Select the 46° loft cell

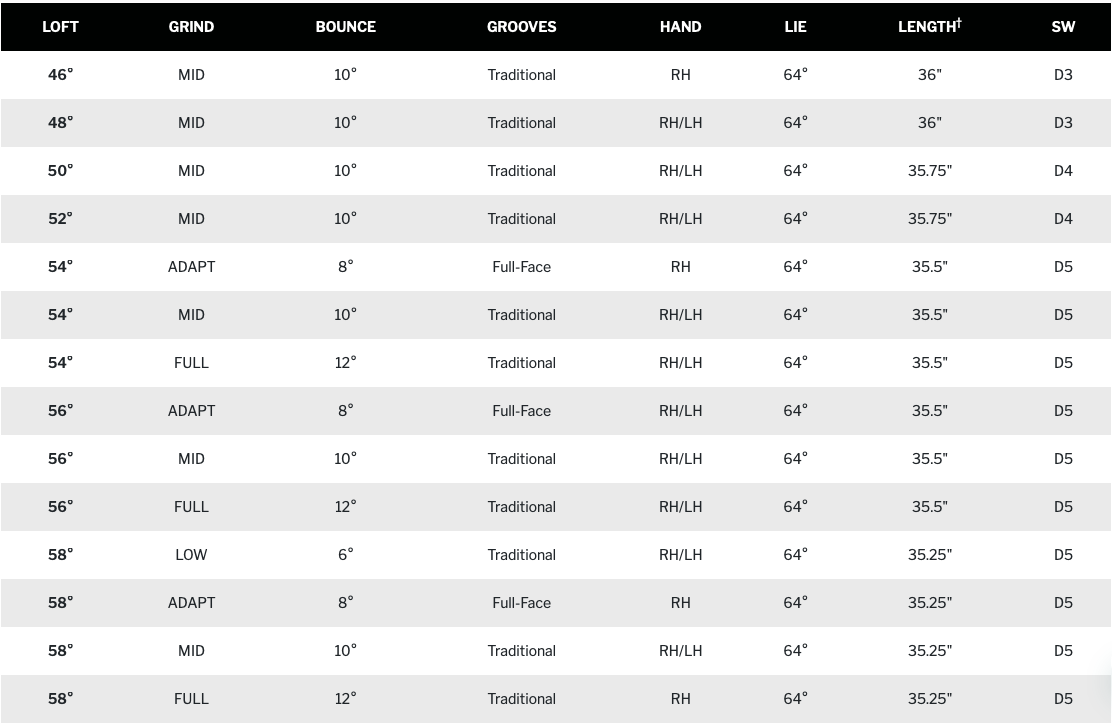point(60,74)
